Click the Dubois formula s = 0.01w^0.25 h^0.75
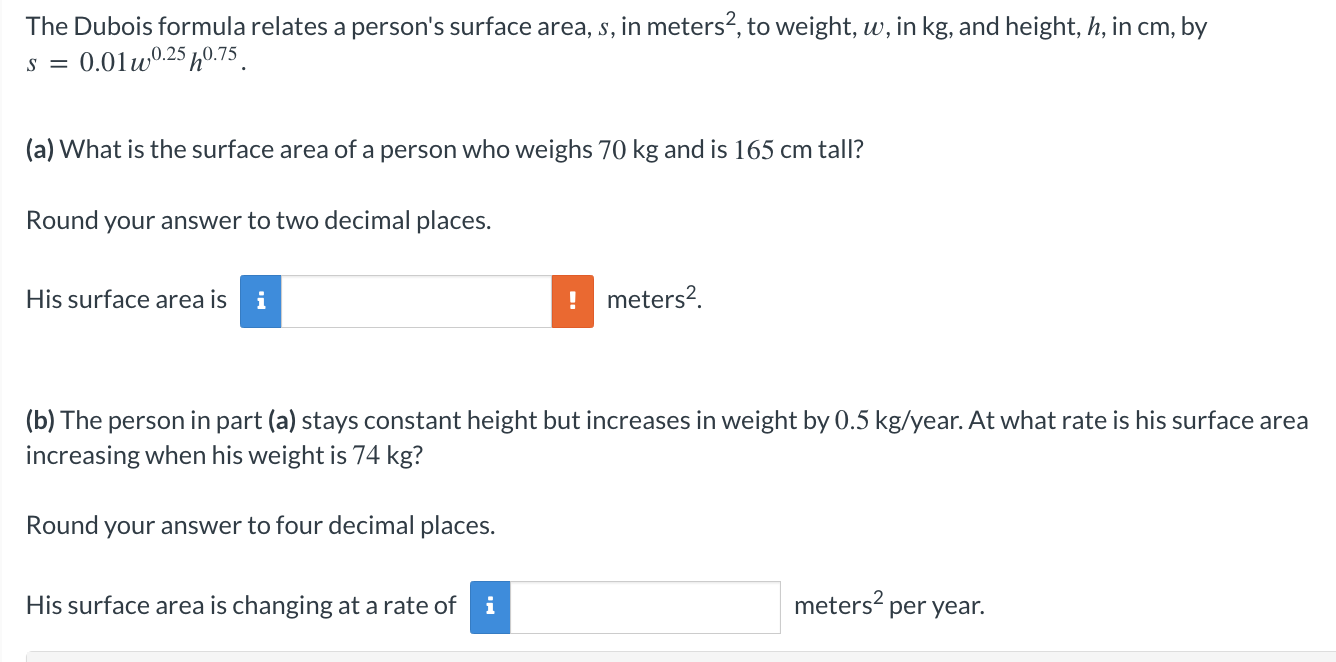The width and height of the screenshot is (1336, 662). [x=132, y=62]
